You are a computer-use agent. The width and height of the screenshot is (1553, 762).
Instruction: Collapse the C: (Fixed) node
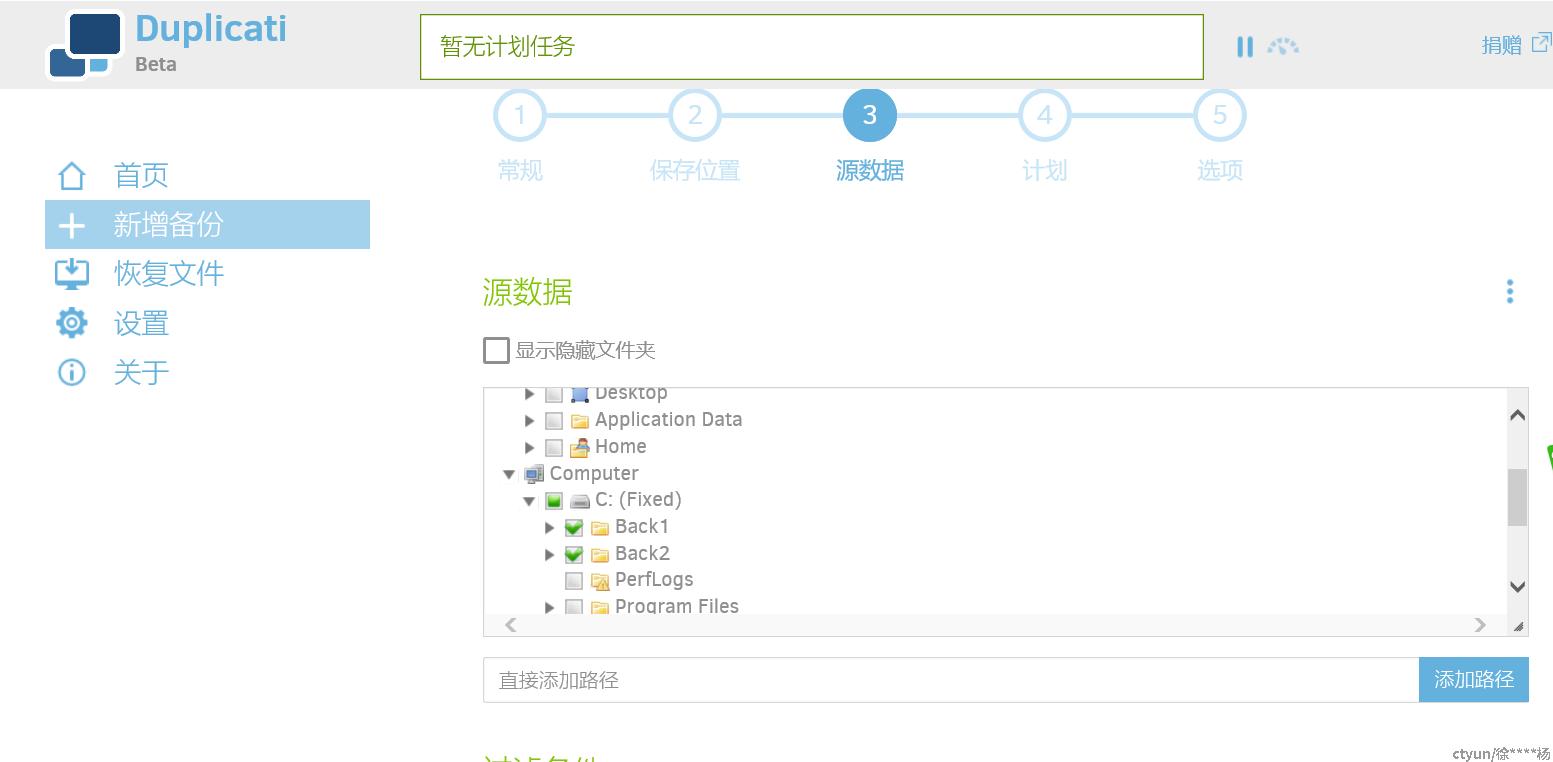click(x=530, y=502)
